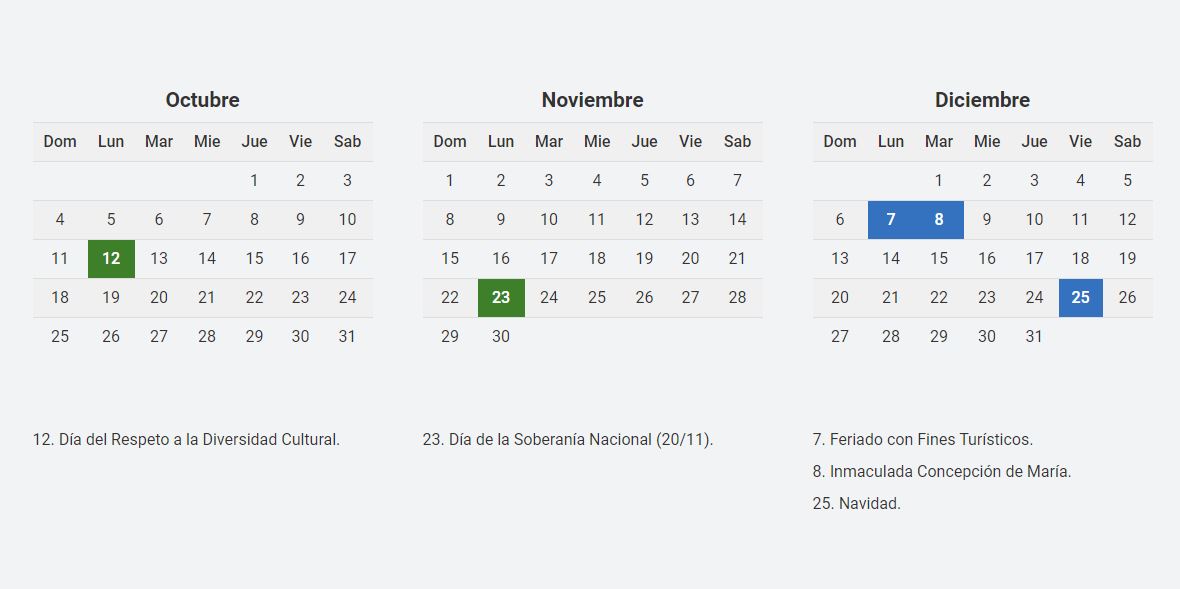Click the Navidad holiday entry
This screenshot has width=1180, height=589.
tap(857, 504)
